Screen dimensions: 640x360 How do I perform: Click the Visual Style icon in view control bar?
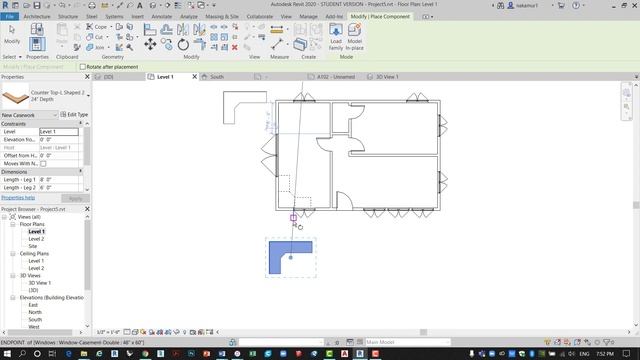coord(135,332)
